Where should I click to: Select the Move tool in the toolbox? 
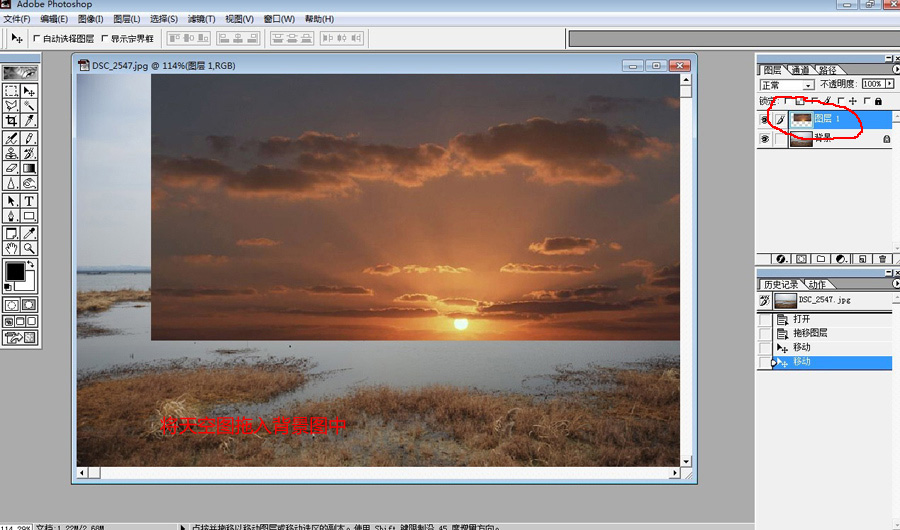coord(29,91)
